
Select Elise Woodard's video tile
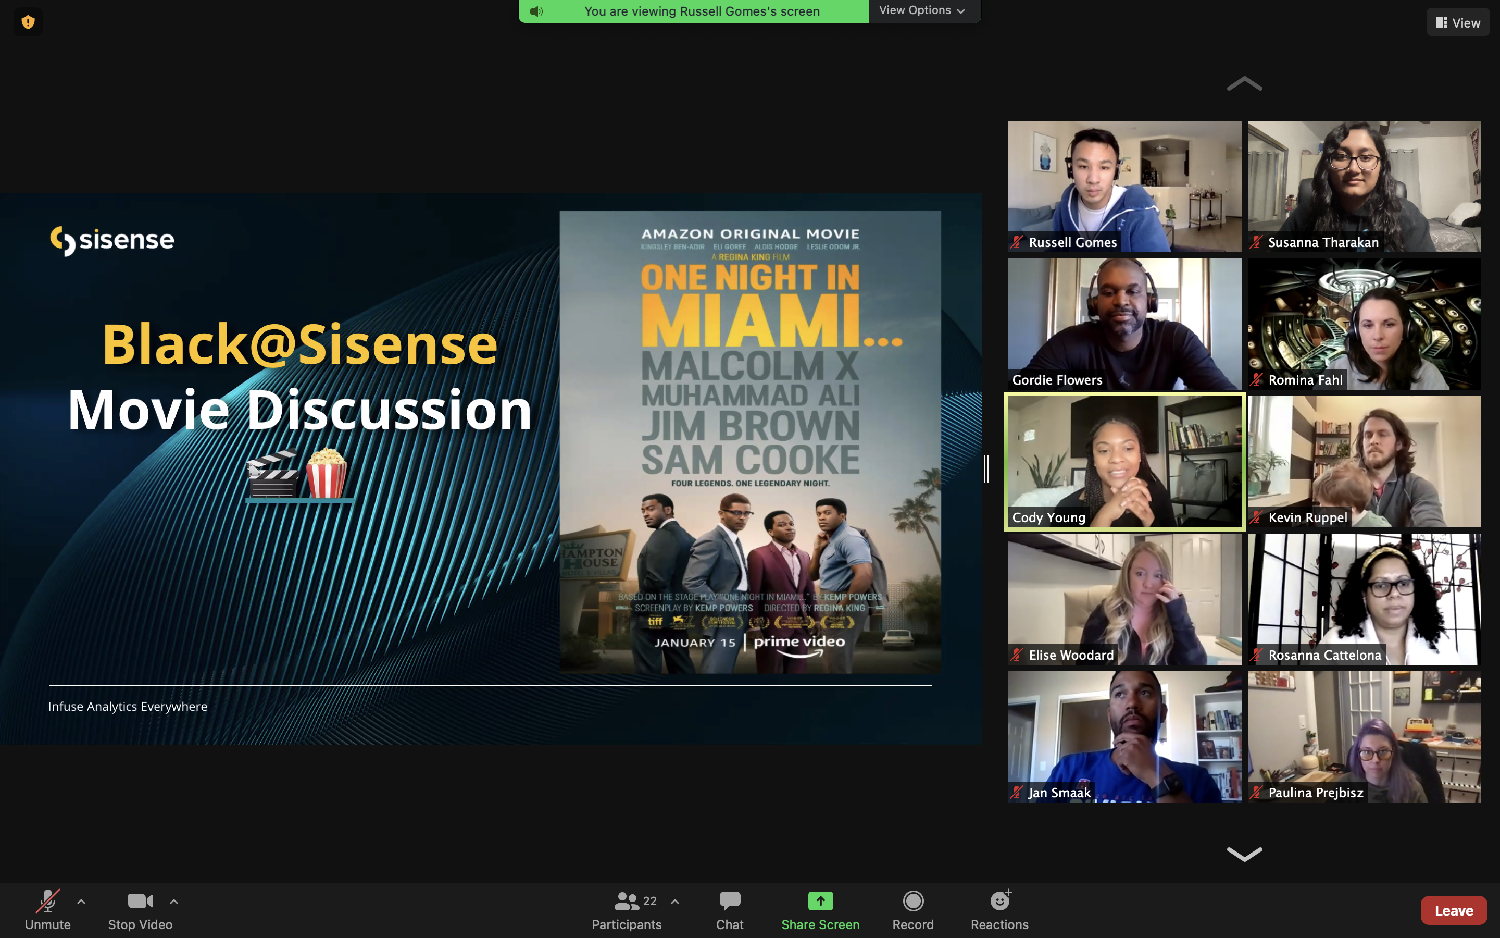1125,599
